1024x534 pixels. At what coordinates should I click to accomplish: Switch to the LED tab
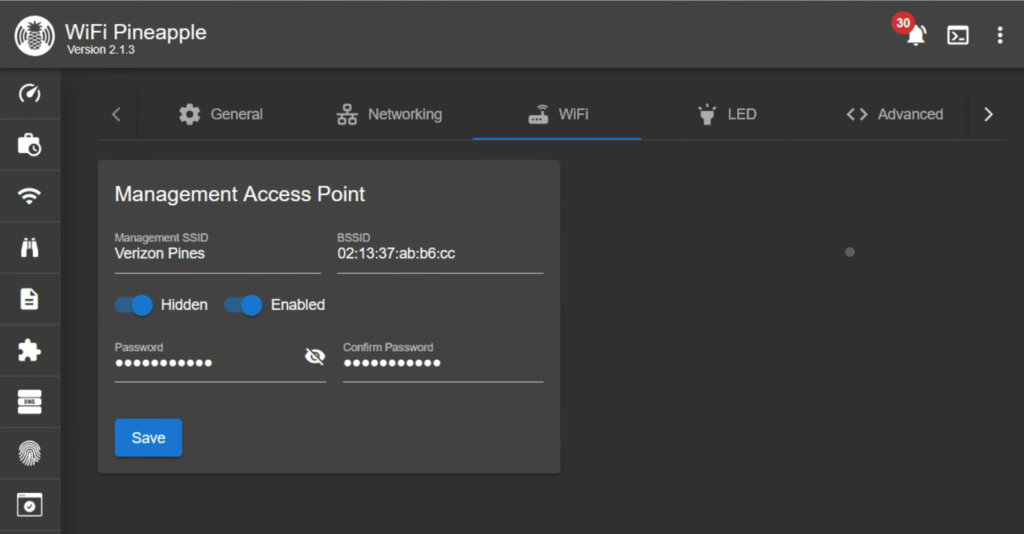point(727,114)
